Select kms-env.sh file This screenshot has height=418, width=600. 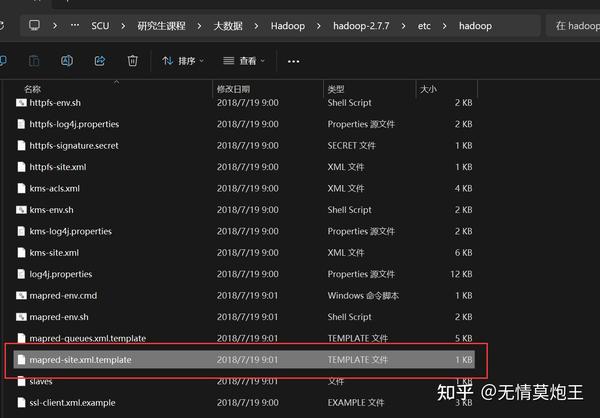[244, 210]
